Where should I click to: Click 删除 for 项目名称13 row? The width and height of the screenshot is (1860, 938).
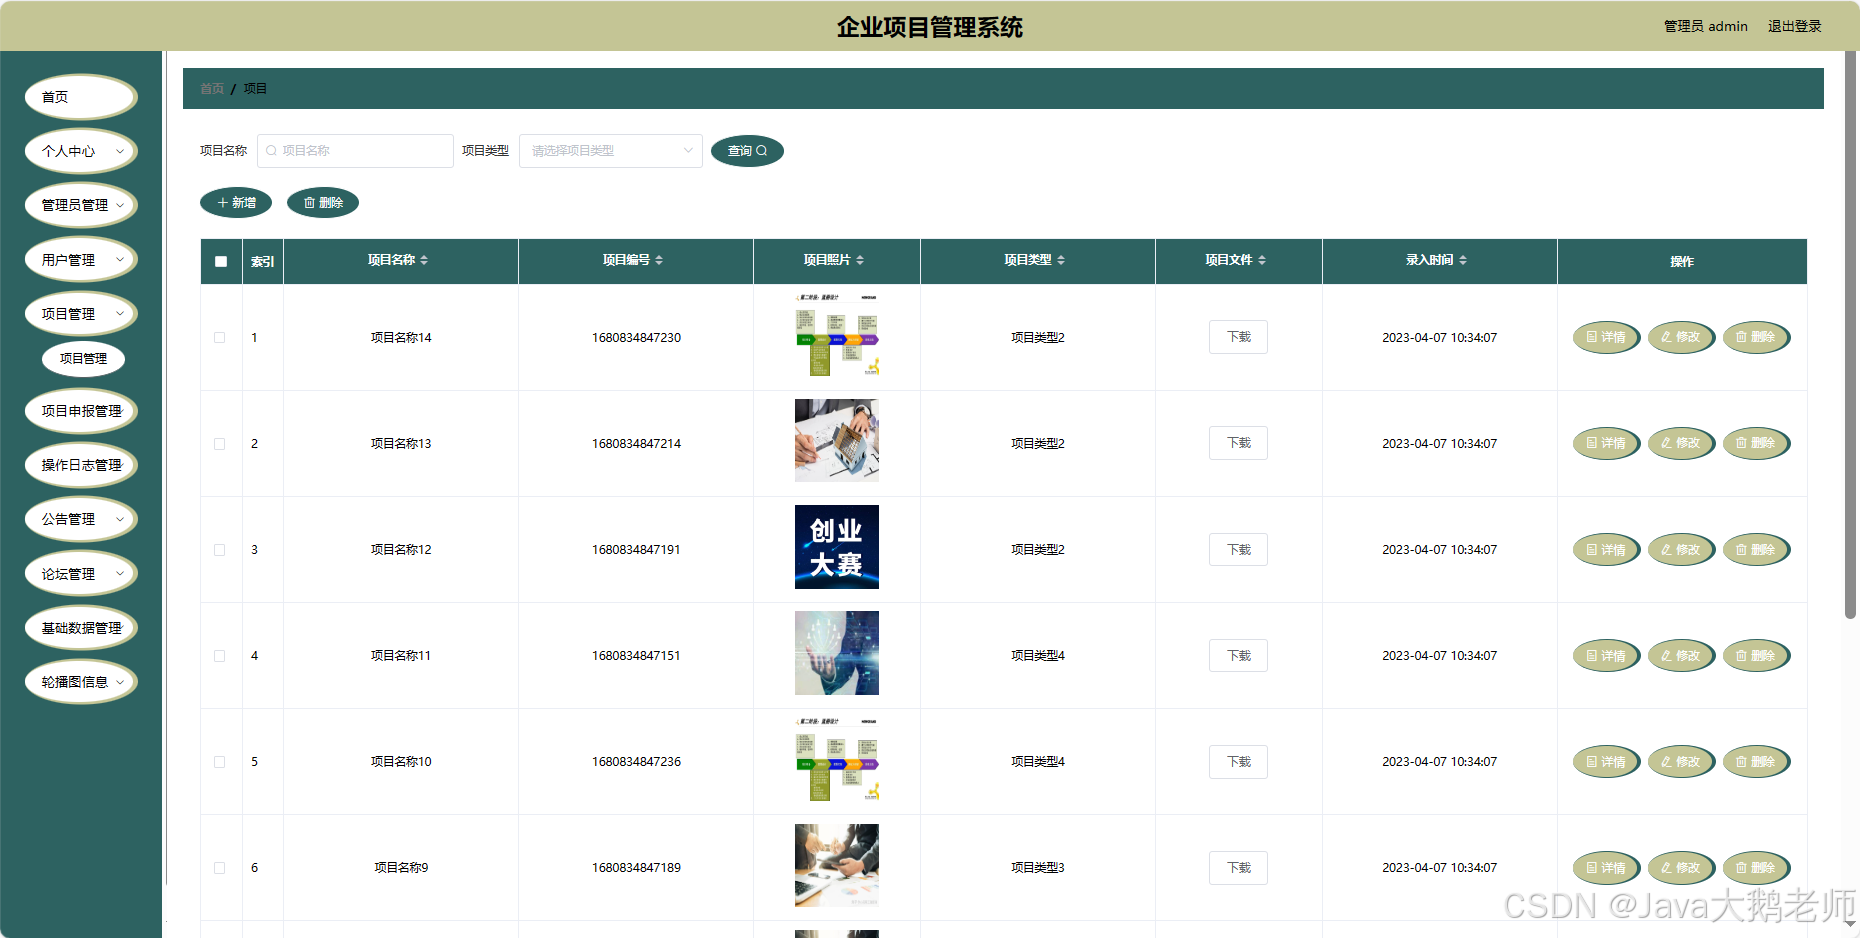1756,443
